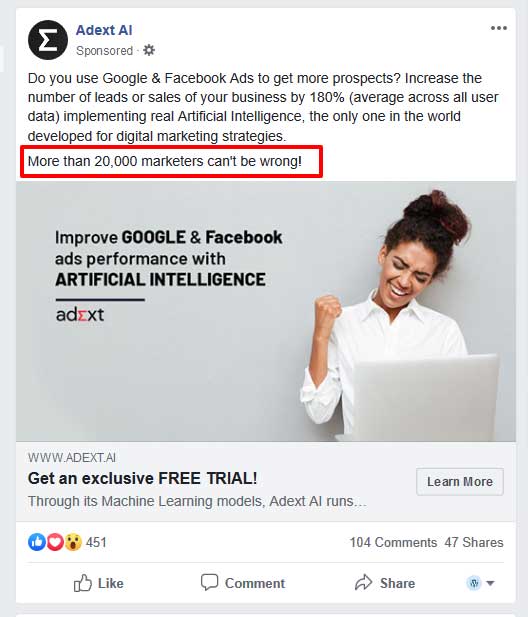The width and height of the screenshot is (528, 617).
Task: Click the Like thumbs-up button
Action: [99, 583]
